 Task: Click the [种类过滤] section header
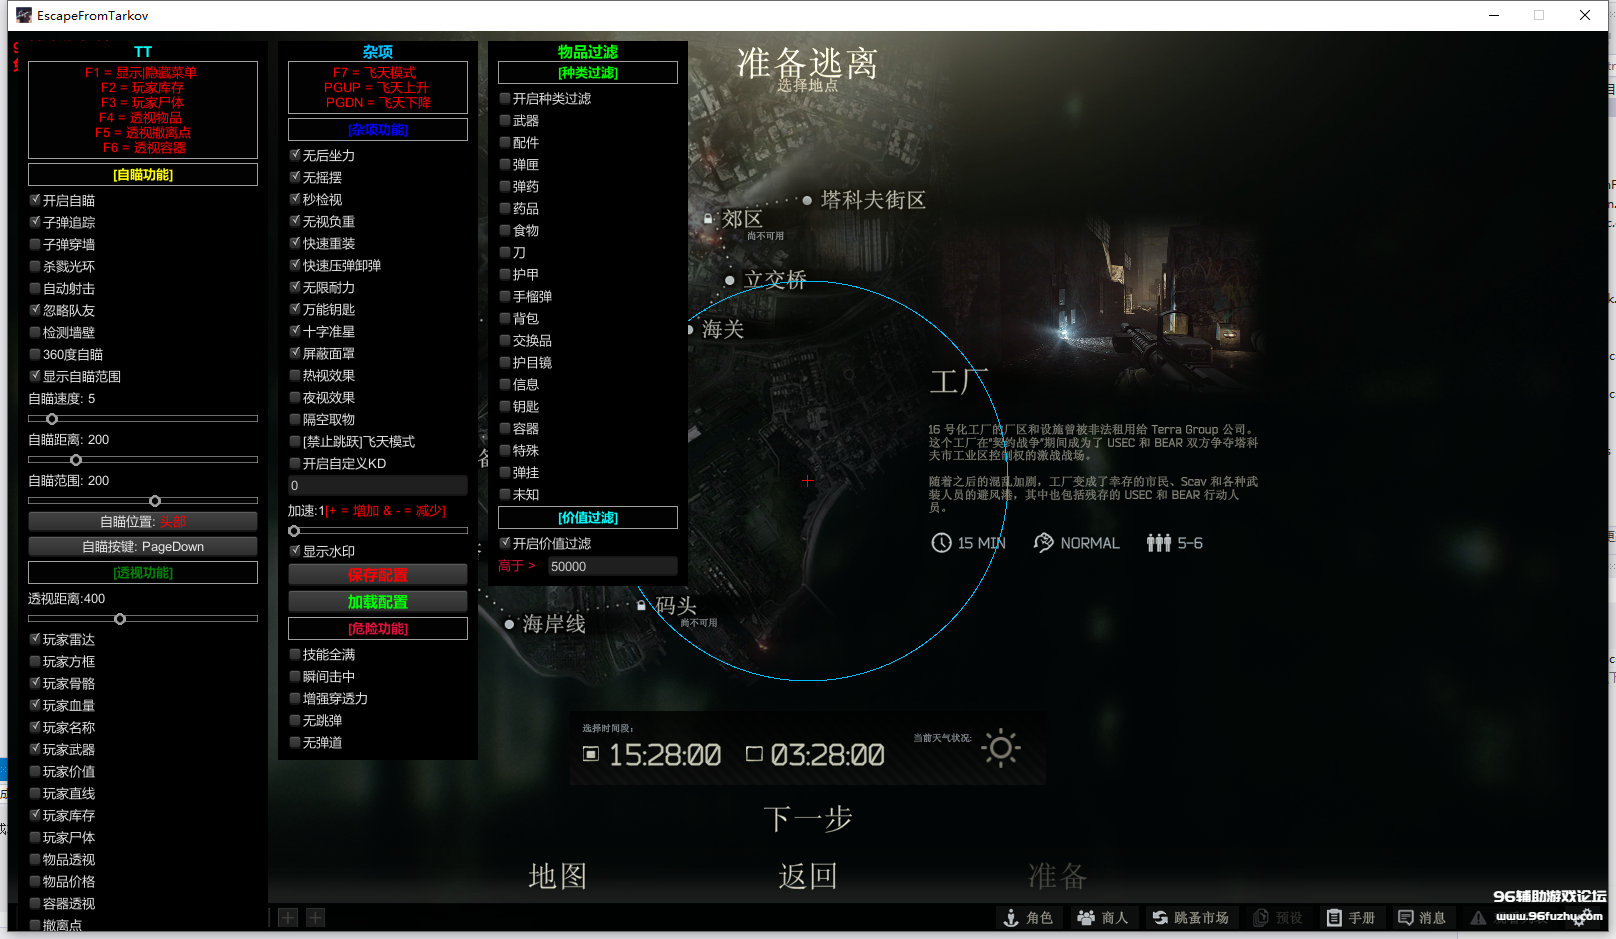[588, 72]
